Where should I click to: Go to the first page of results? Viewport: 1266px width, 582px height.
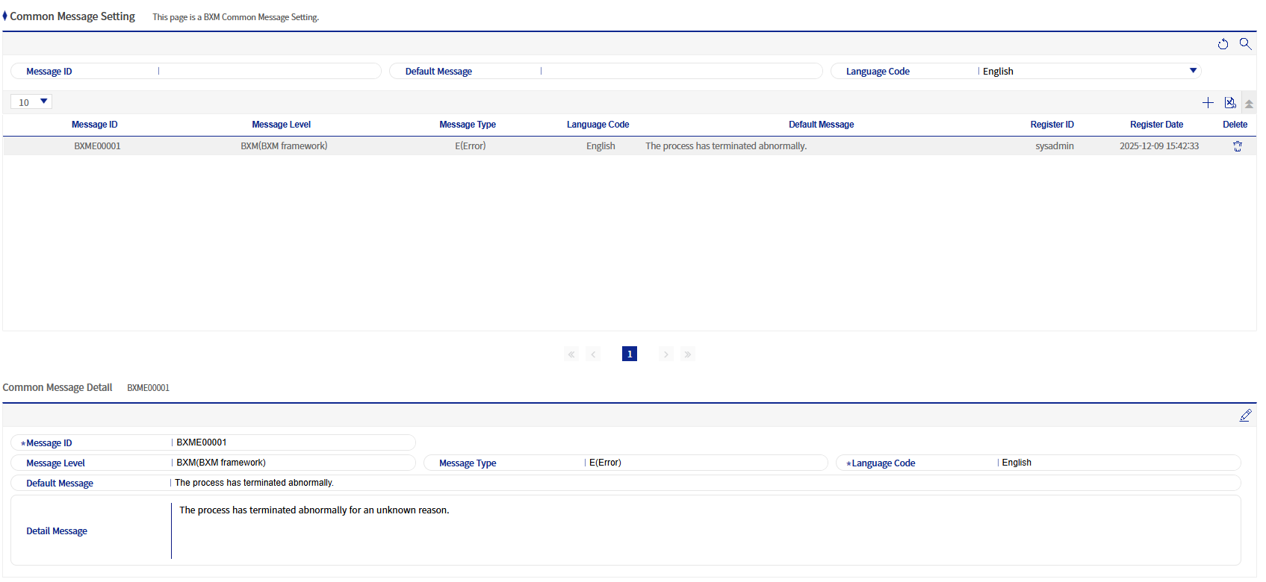click(x=571, y=354)
